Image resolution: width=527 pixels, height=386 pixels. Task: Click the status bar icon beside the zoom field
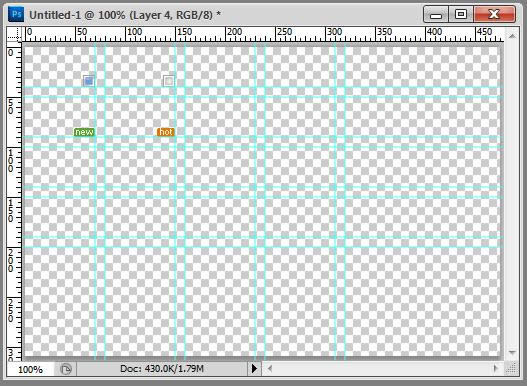click(66, 369)
